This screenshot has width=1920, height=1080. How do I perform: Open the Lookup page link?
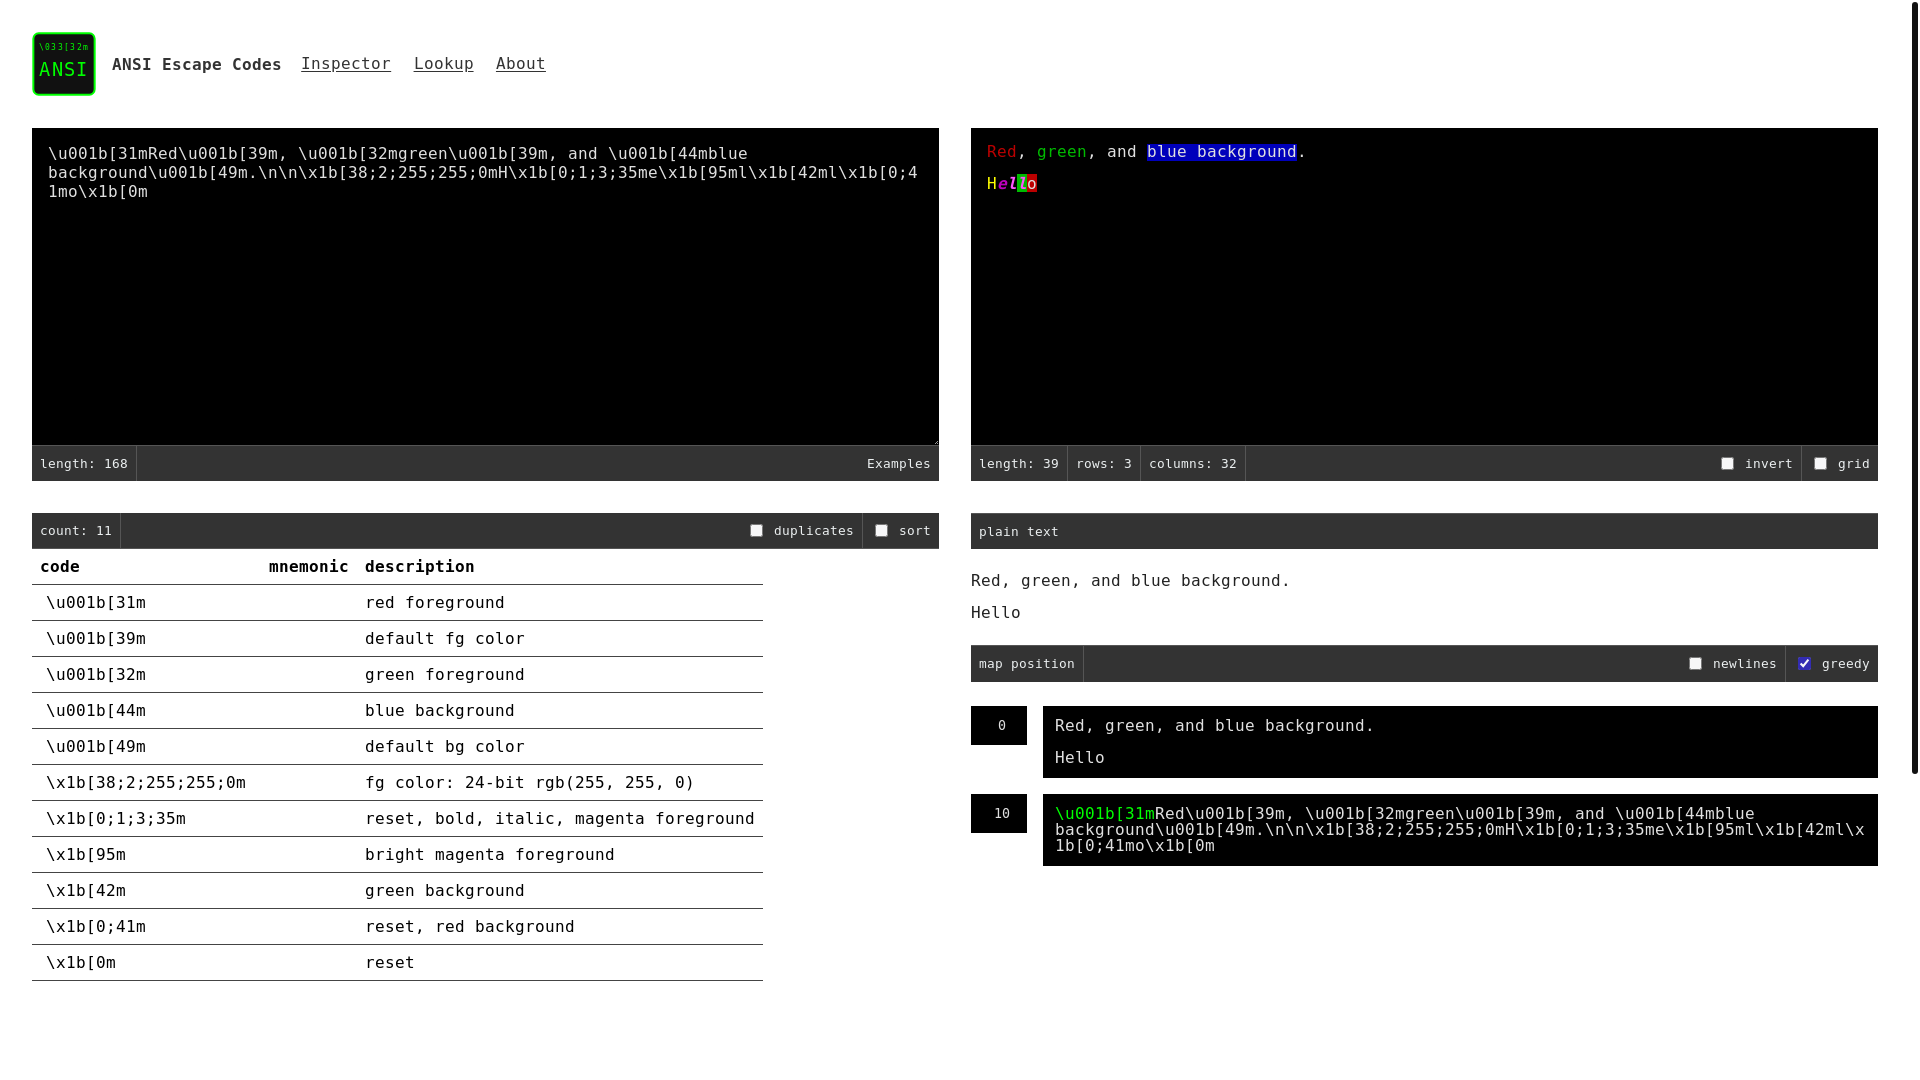tap(444, 64)
